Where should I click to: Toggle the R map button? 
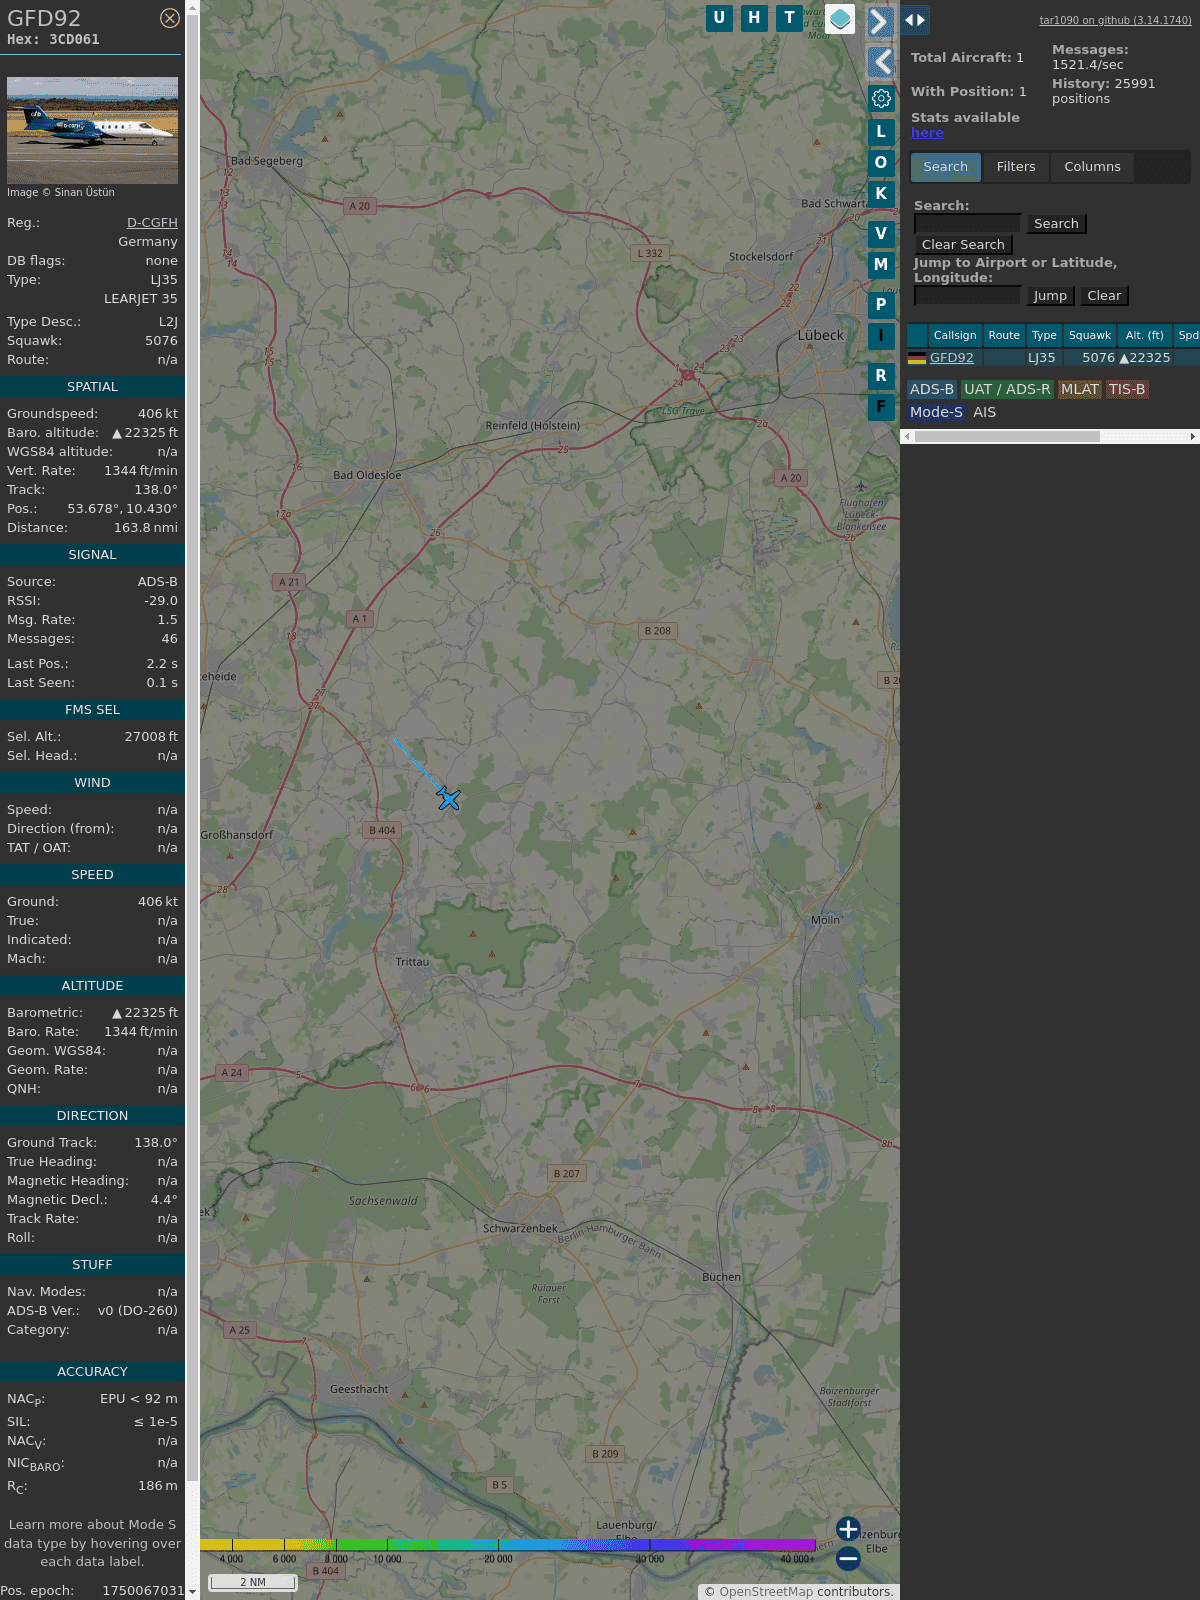click(x=881, y=375)
